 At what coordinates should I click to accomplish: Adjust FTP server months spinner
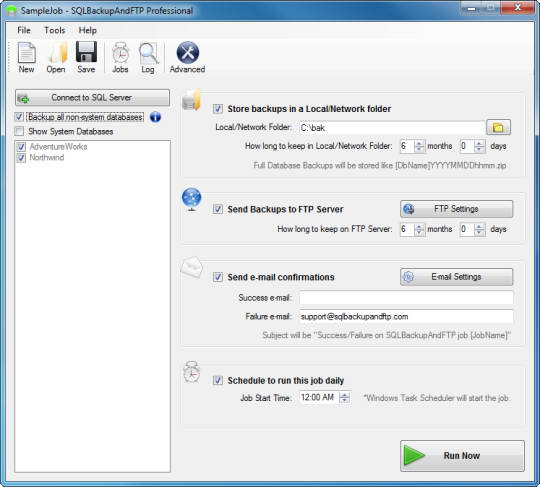(419, 229)
